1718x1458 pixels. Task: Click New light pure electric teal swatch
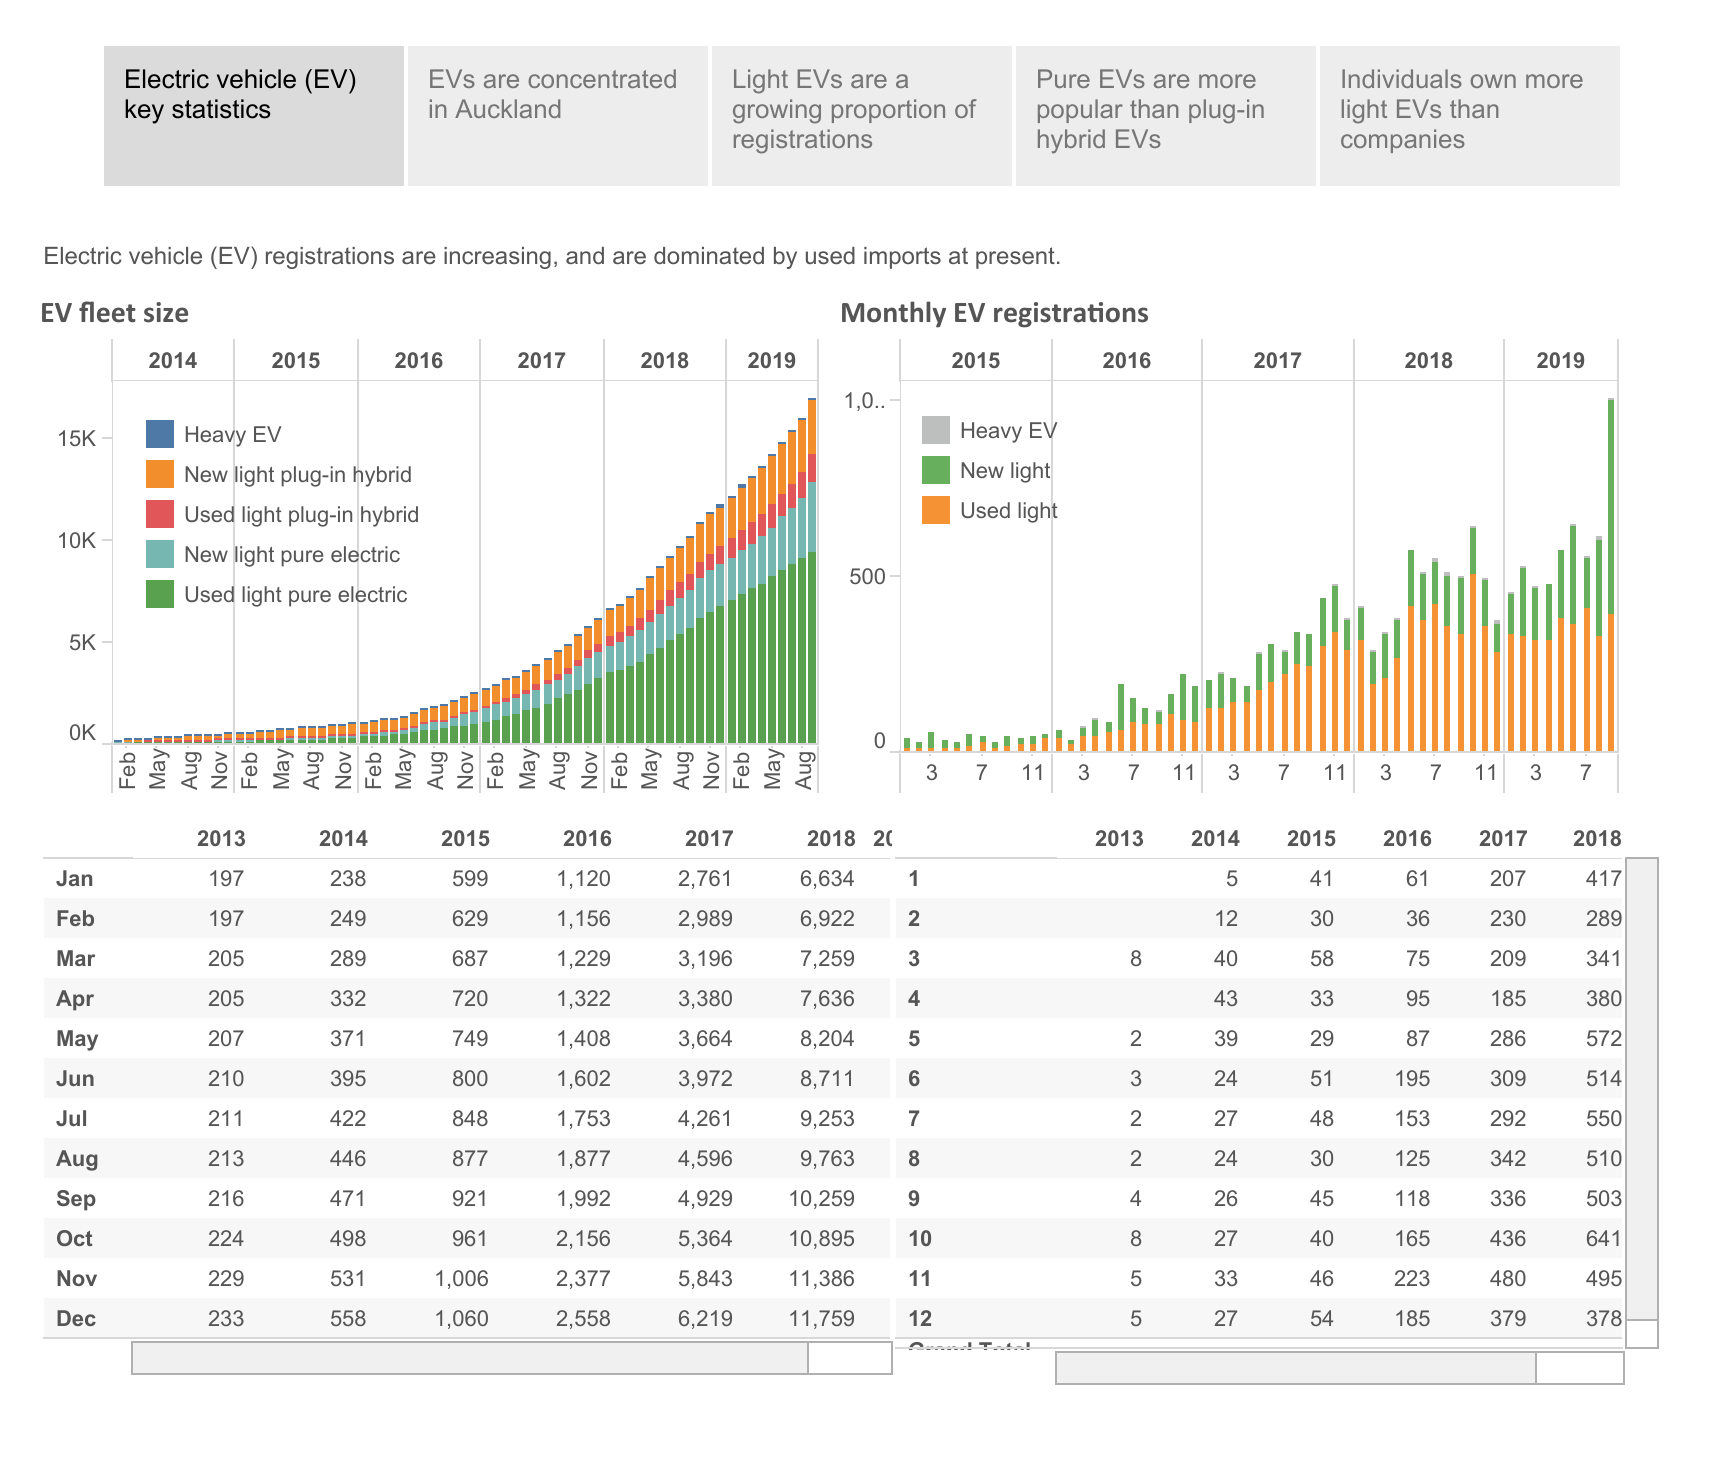click(160, 554)
